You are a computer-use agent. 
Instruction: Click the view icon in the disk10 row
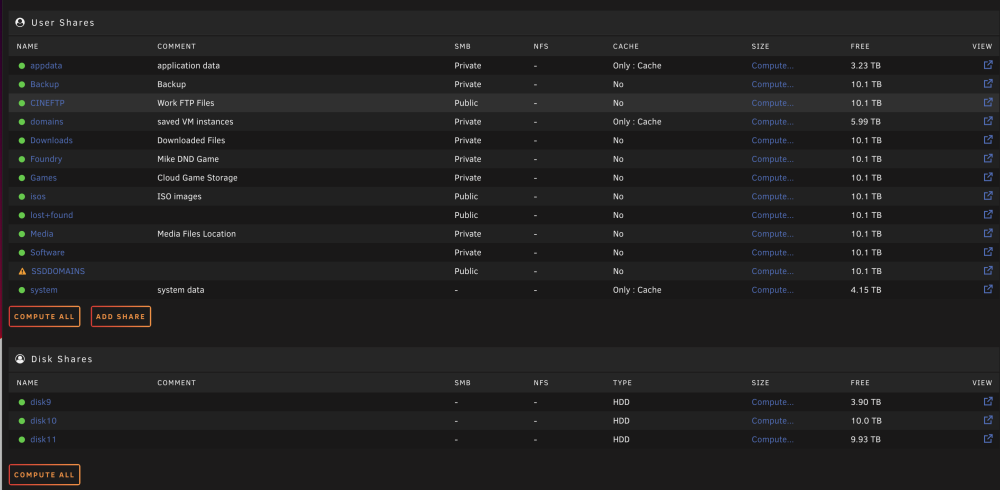point(988,420)
